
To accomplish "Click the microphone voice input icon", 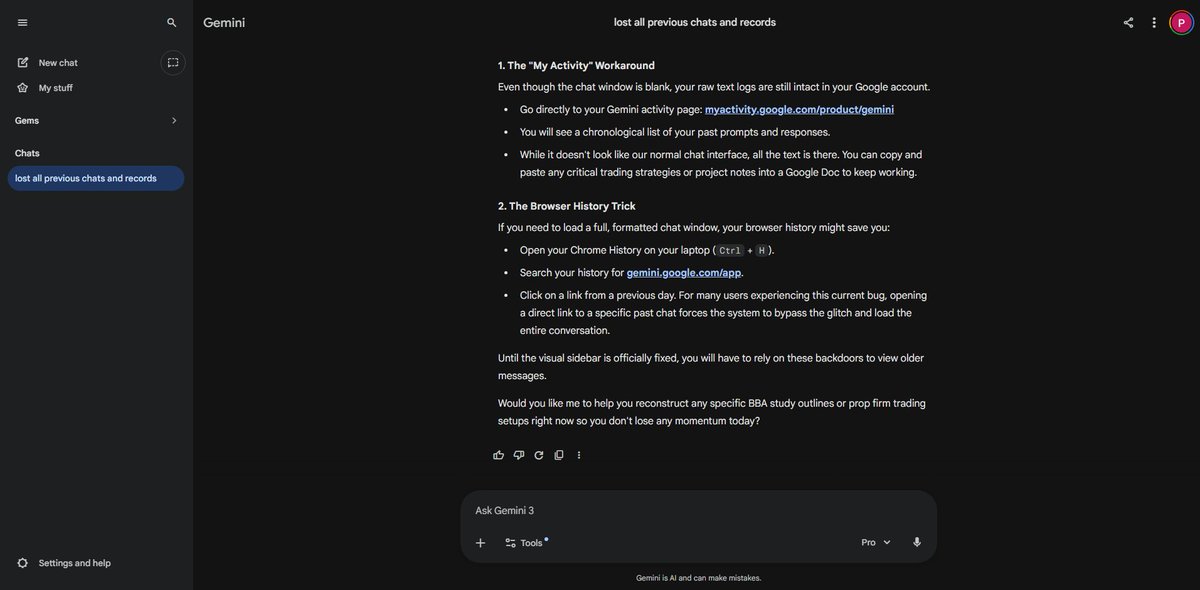I will pos(917,543).
